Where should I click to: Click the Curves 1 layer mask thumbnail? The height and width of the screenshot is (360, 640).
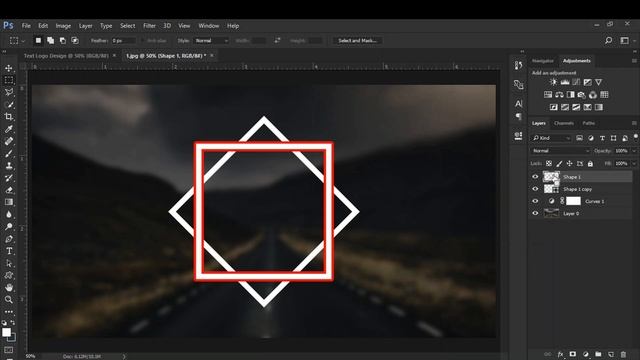pos(573,201)
